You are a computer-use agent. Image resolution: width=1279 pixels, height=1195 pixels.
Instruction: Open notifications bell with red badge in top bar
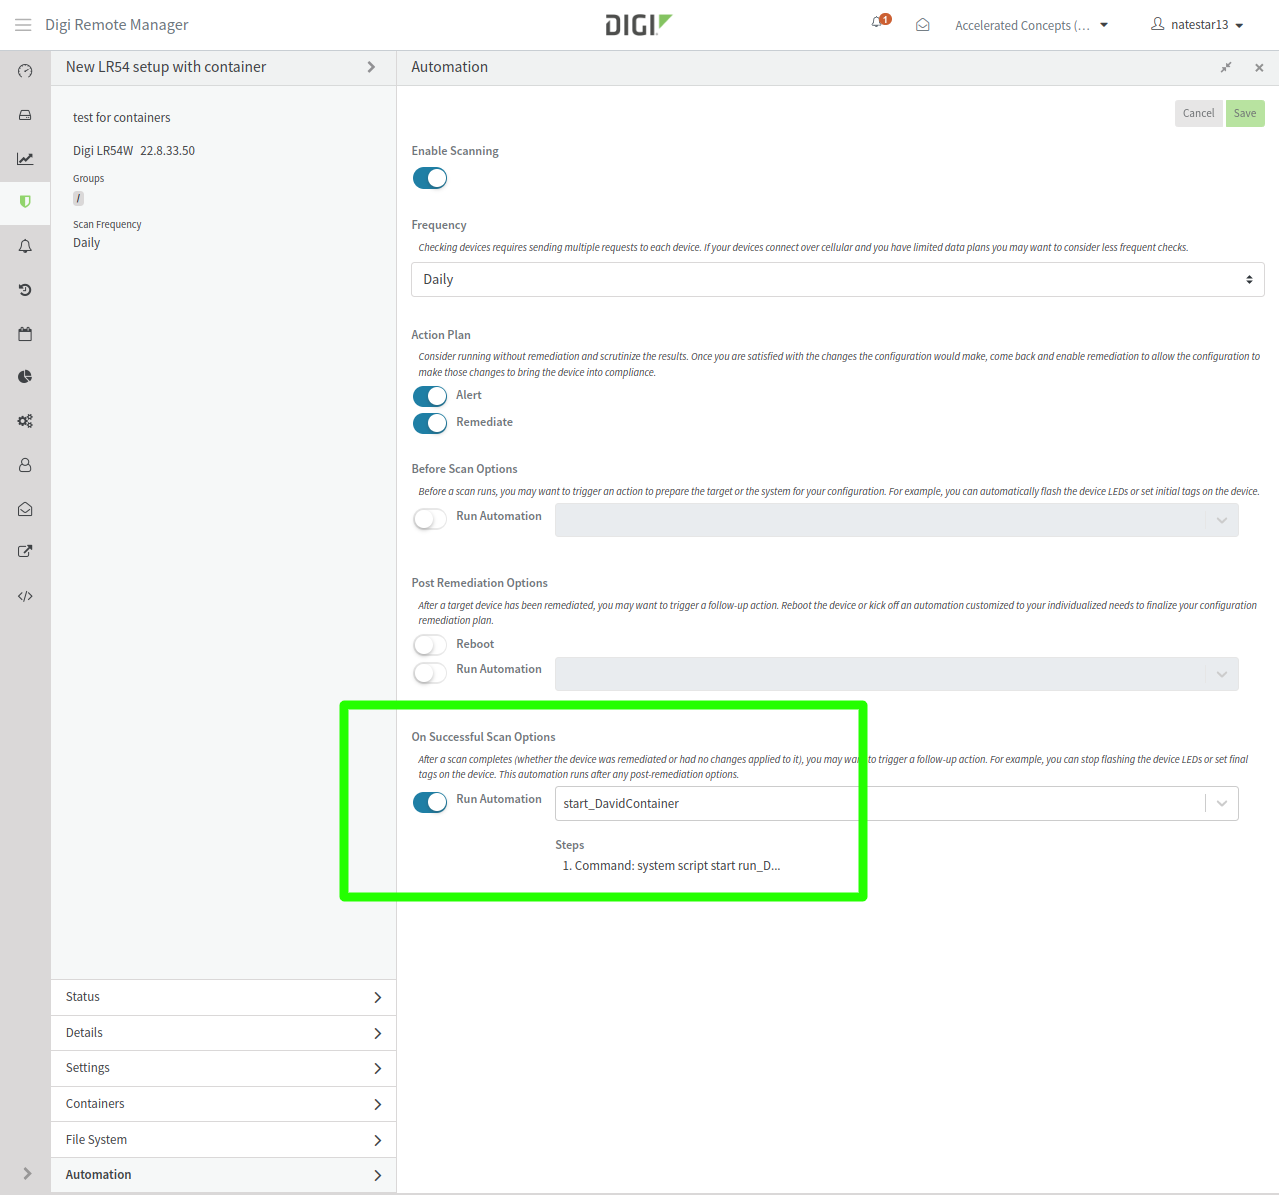879,22
